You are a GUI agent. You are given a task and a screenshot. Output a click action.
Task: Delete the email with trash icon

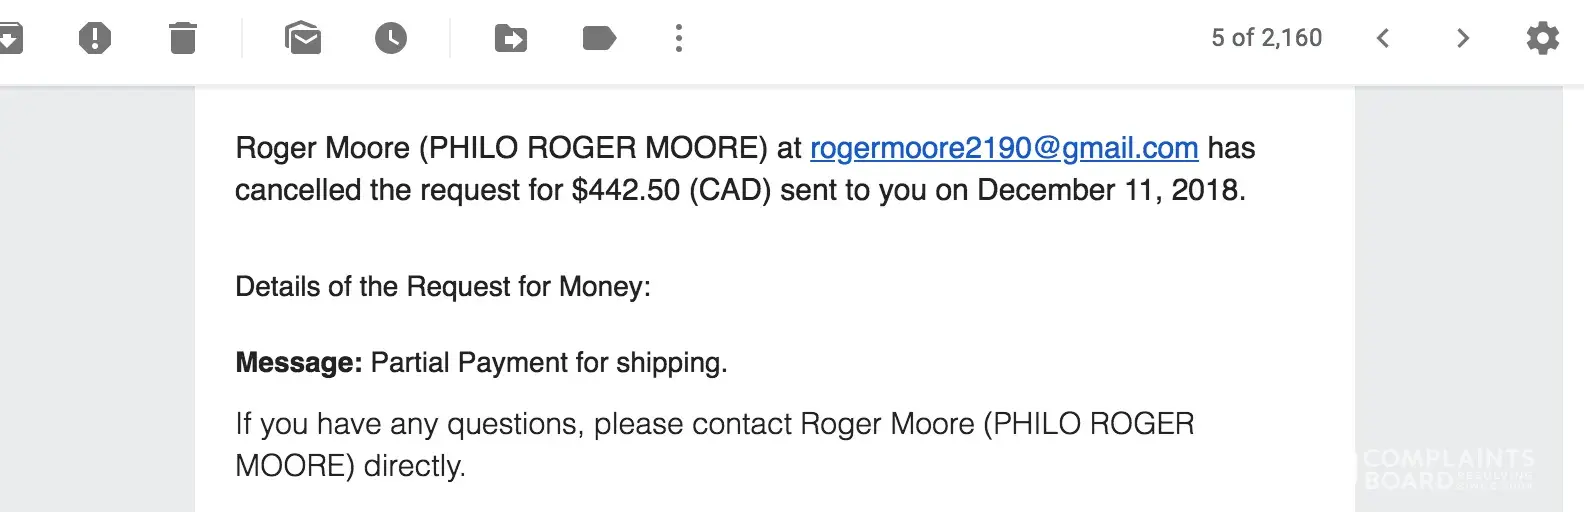[x=183, y=38]
